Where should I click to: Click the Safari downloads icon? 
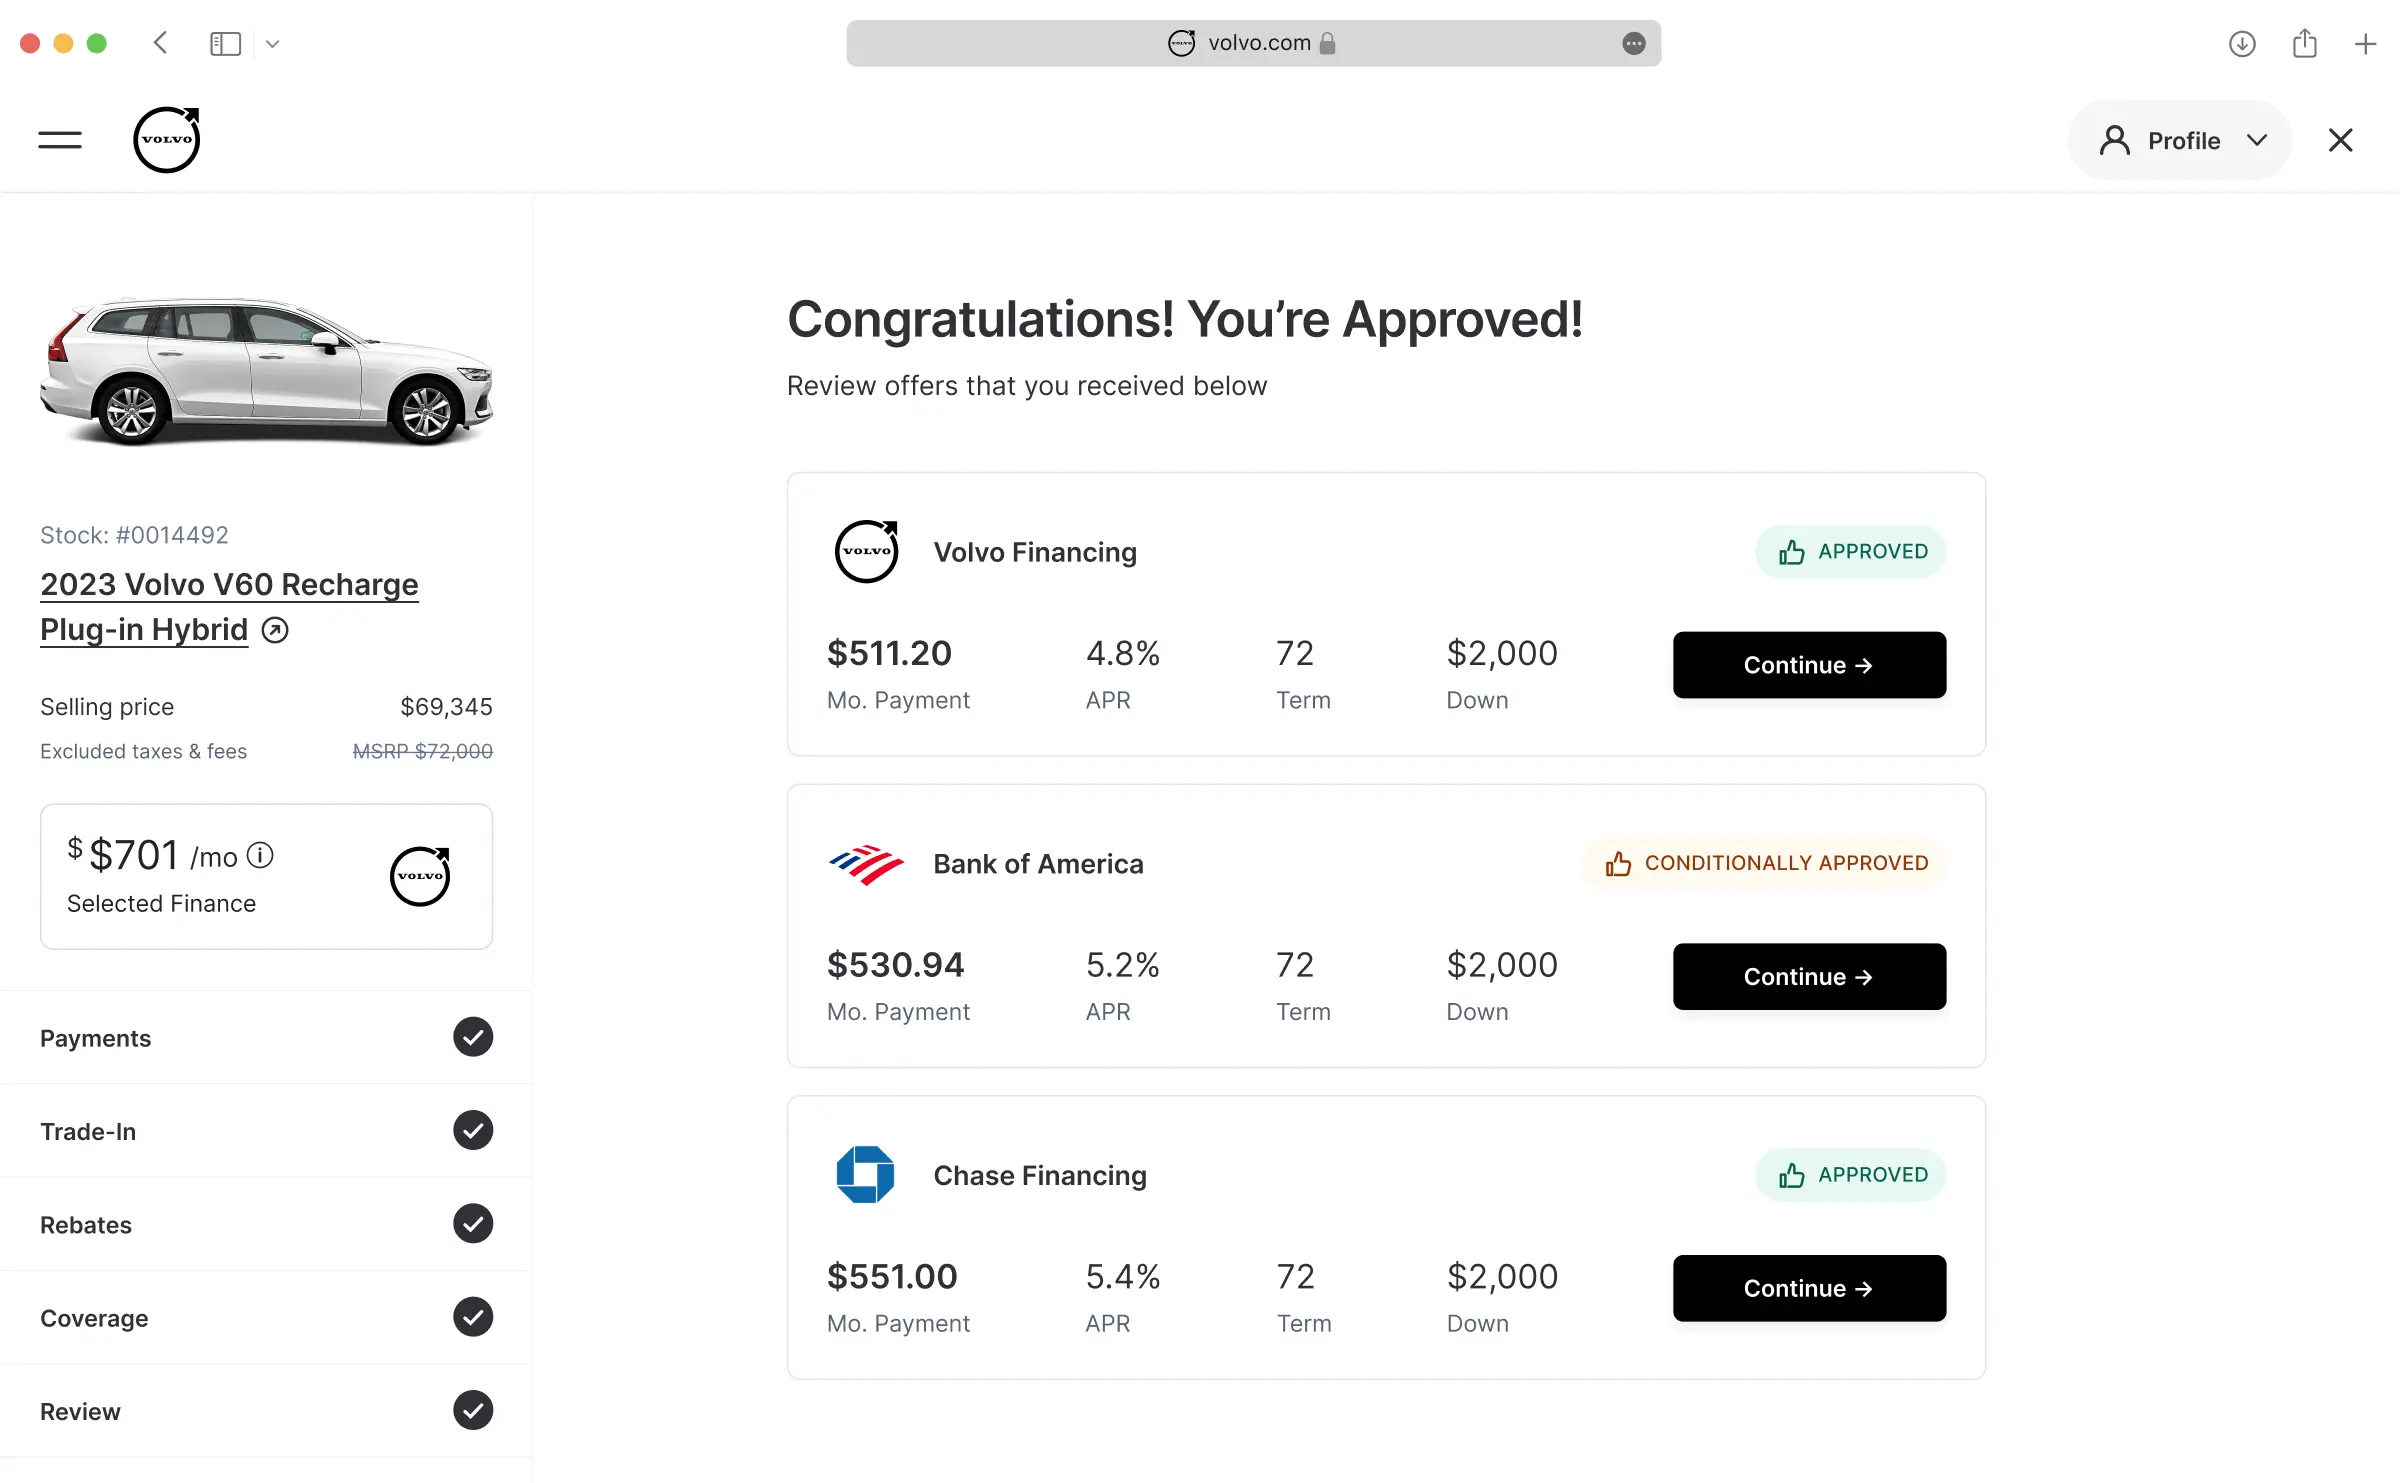[x=2242, y=43]
